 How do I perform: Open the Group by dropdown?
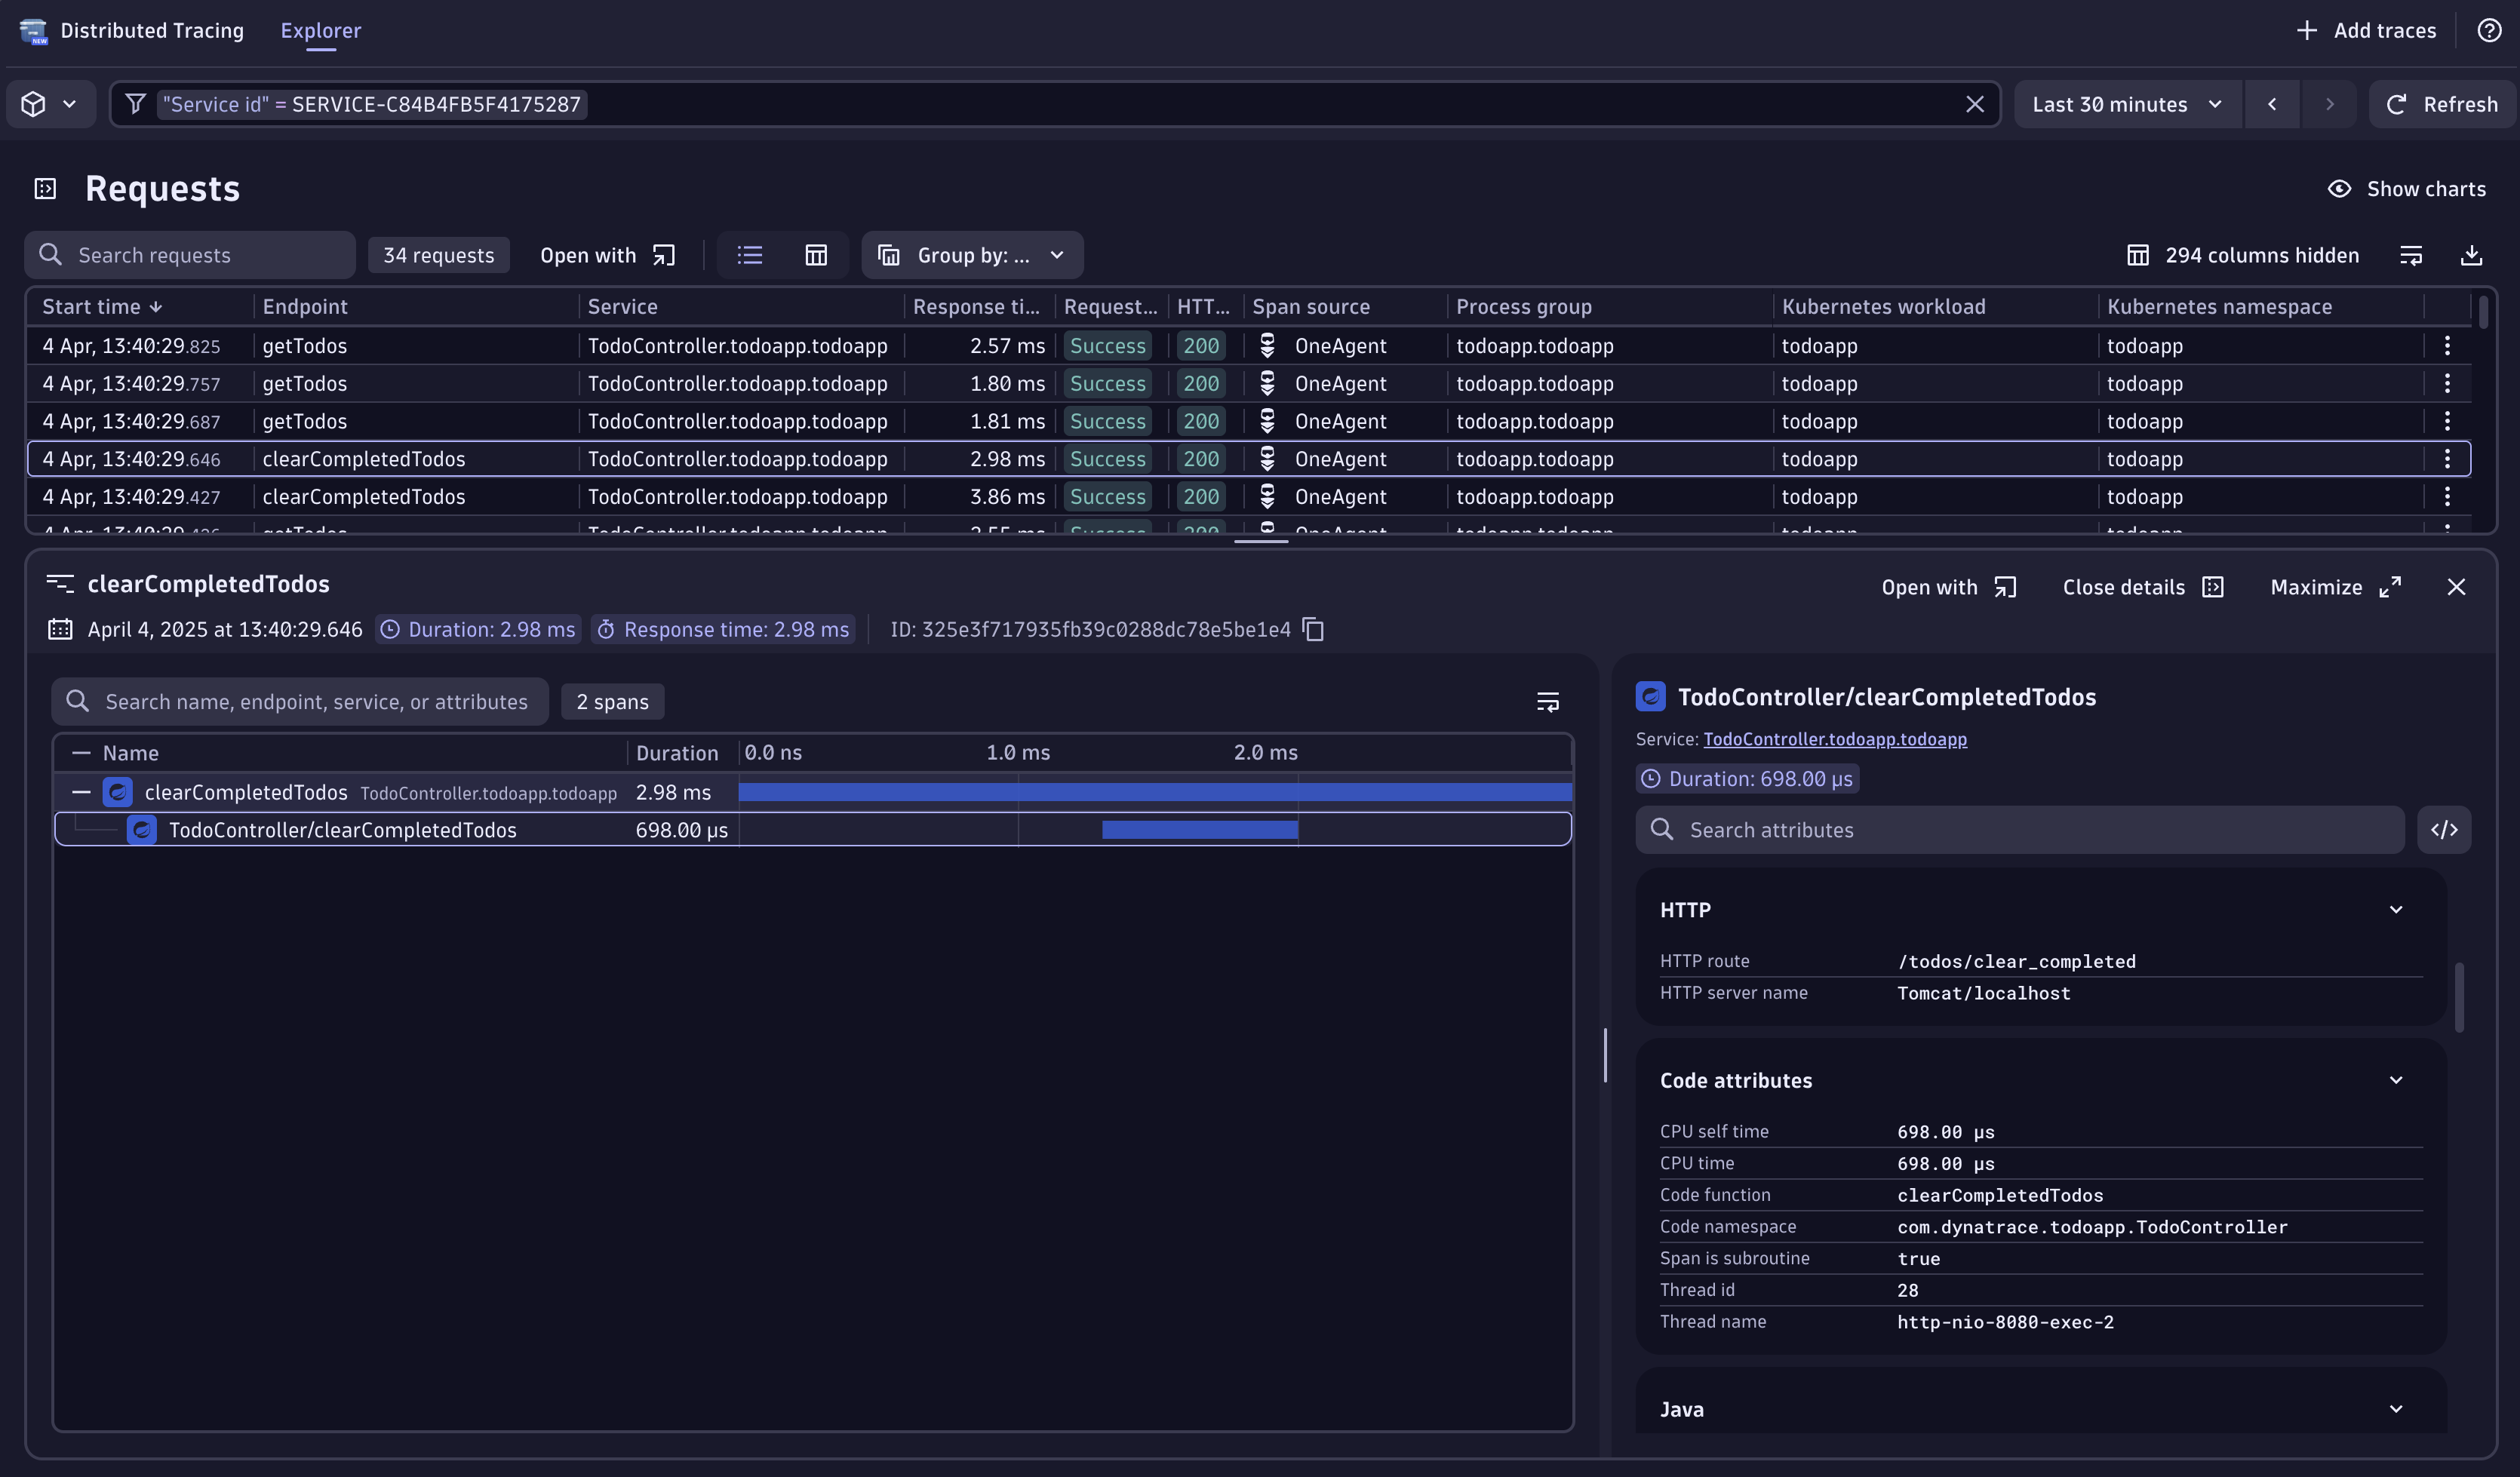971,255
